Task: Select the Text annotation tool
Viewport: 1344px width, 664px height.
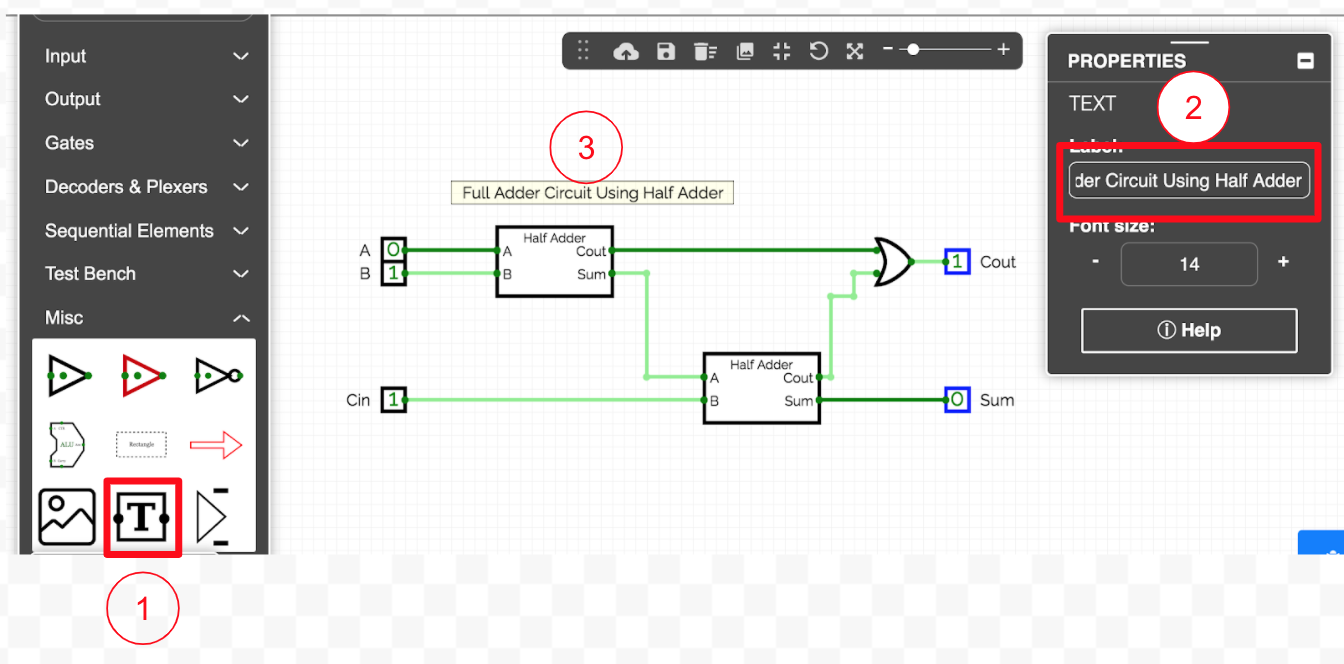Action: (142, 517)
